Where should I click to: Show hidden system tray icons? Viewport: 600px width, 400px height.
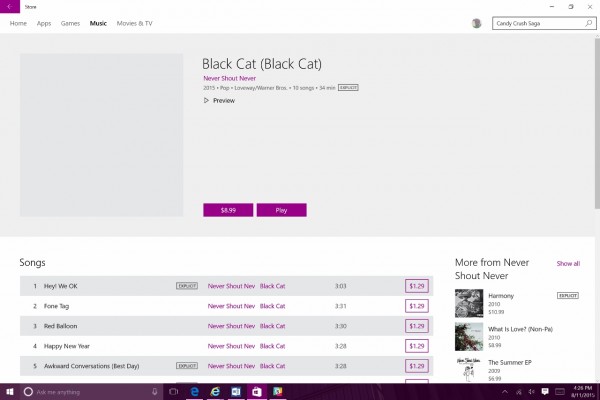click(x=505, y=392)
